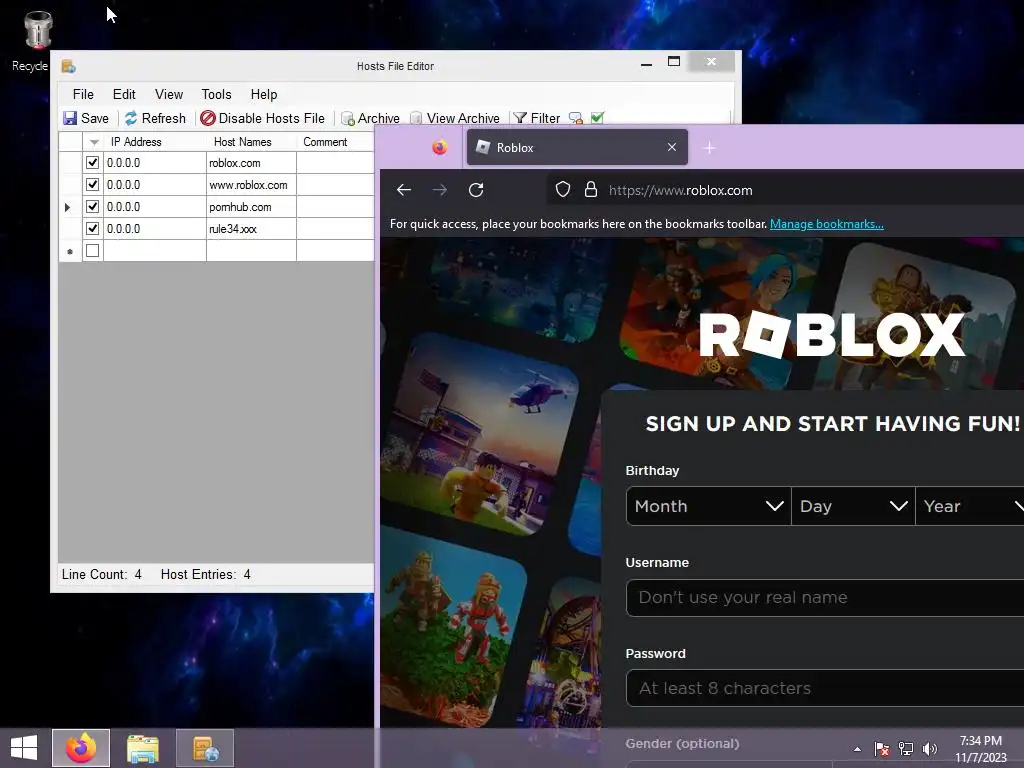Open the Windows Start menu
This screenshot has height=768, width=1024.
pyautogui.click(x=24, y=748)
